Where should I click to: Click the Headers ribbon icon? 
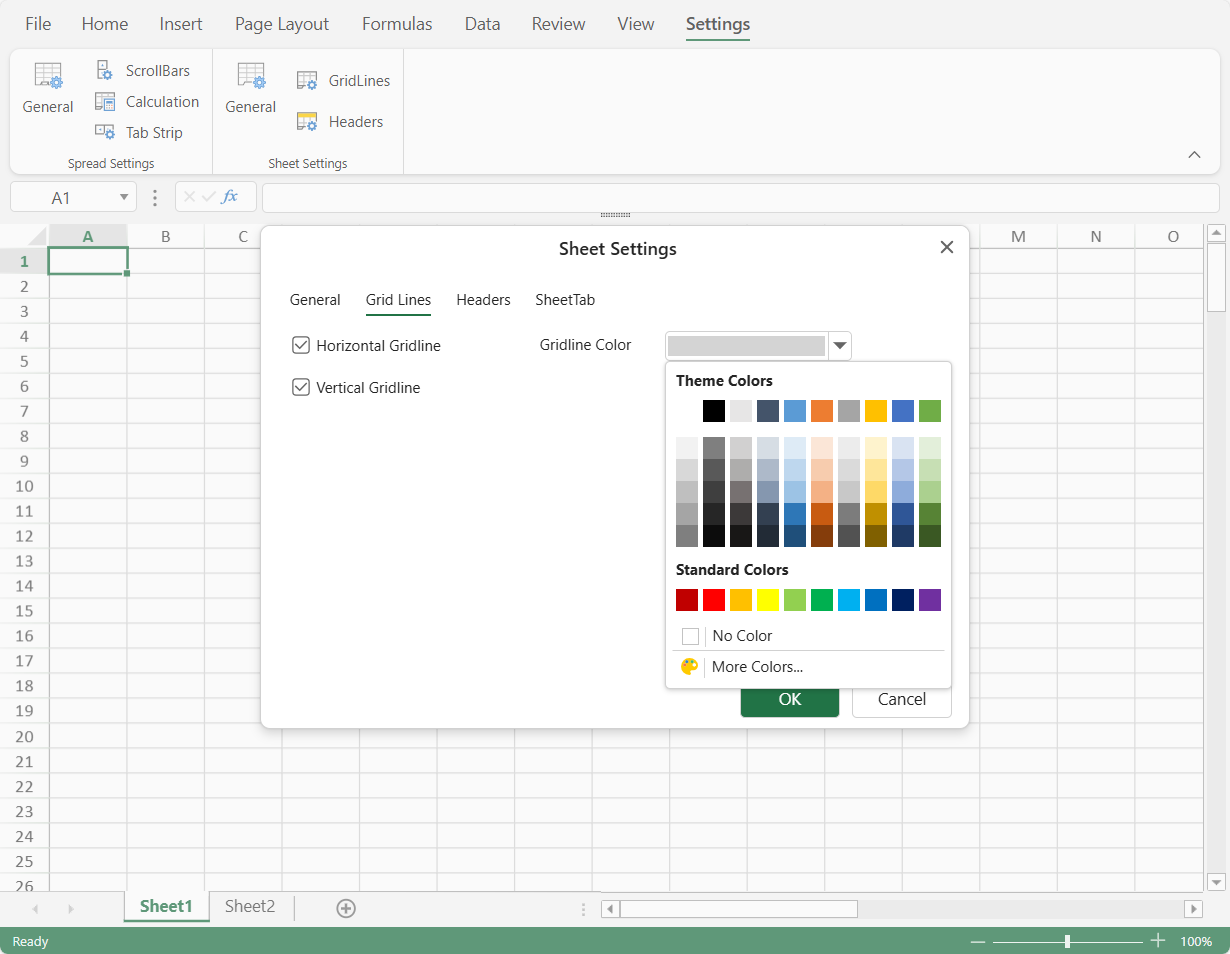point(307,122)
